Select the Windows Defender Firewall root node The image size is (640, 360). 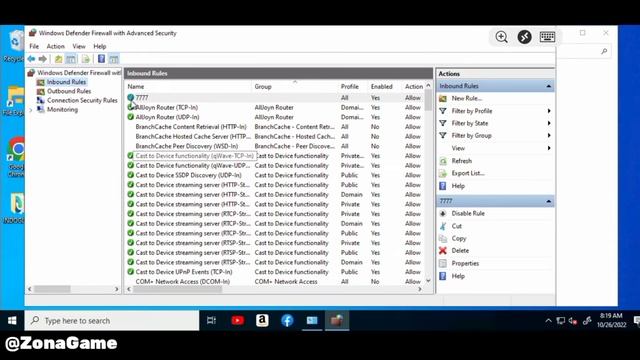79,73
